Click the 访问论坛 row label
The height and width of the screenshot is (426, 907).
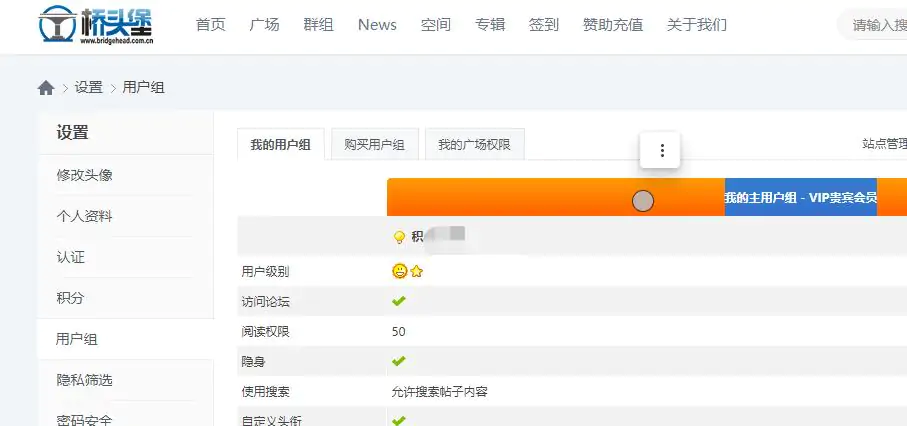(x=266, y=302)
